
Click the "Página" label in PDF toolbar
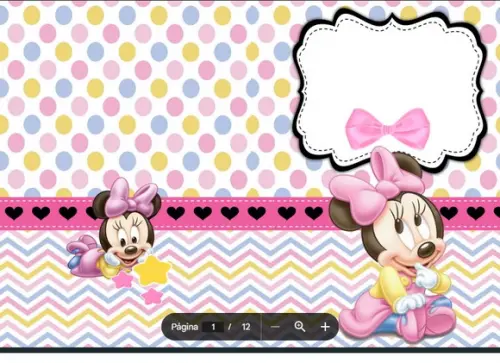tap(184, 327)
